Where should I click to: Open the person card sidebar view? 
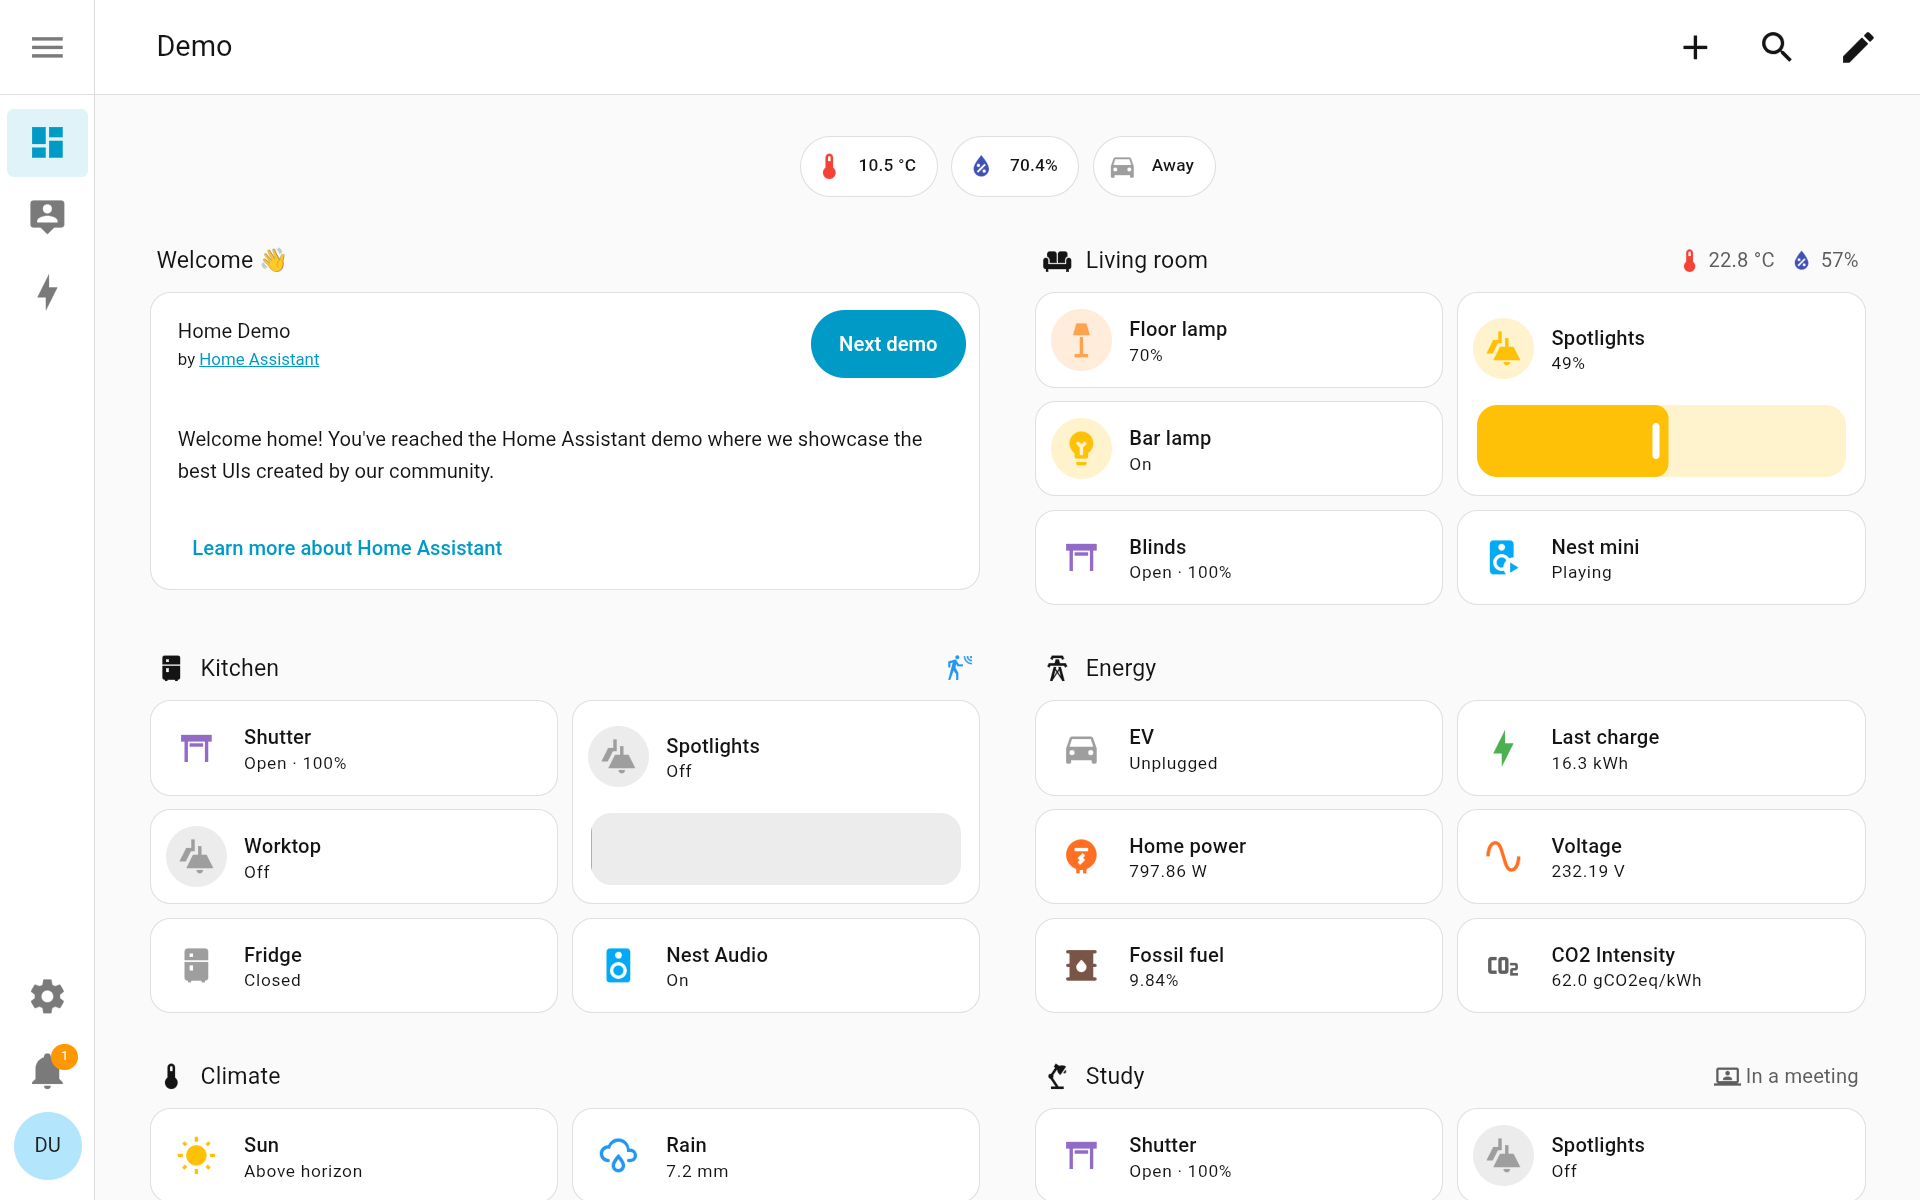tap(47, 216)
